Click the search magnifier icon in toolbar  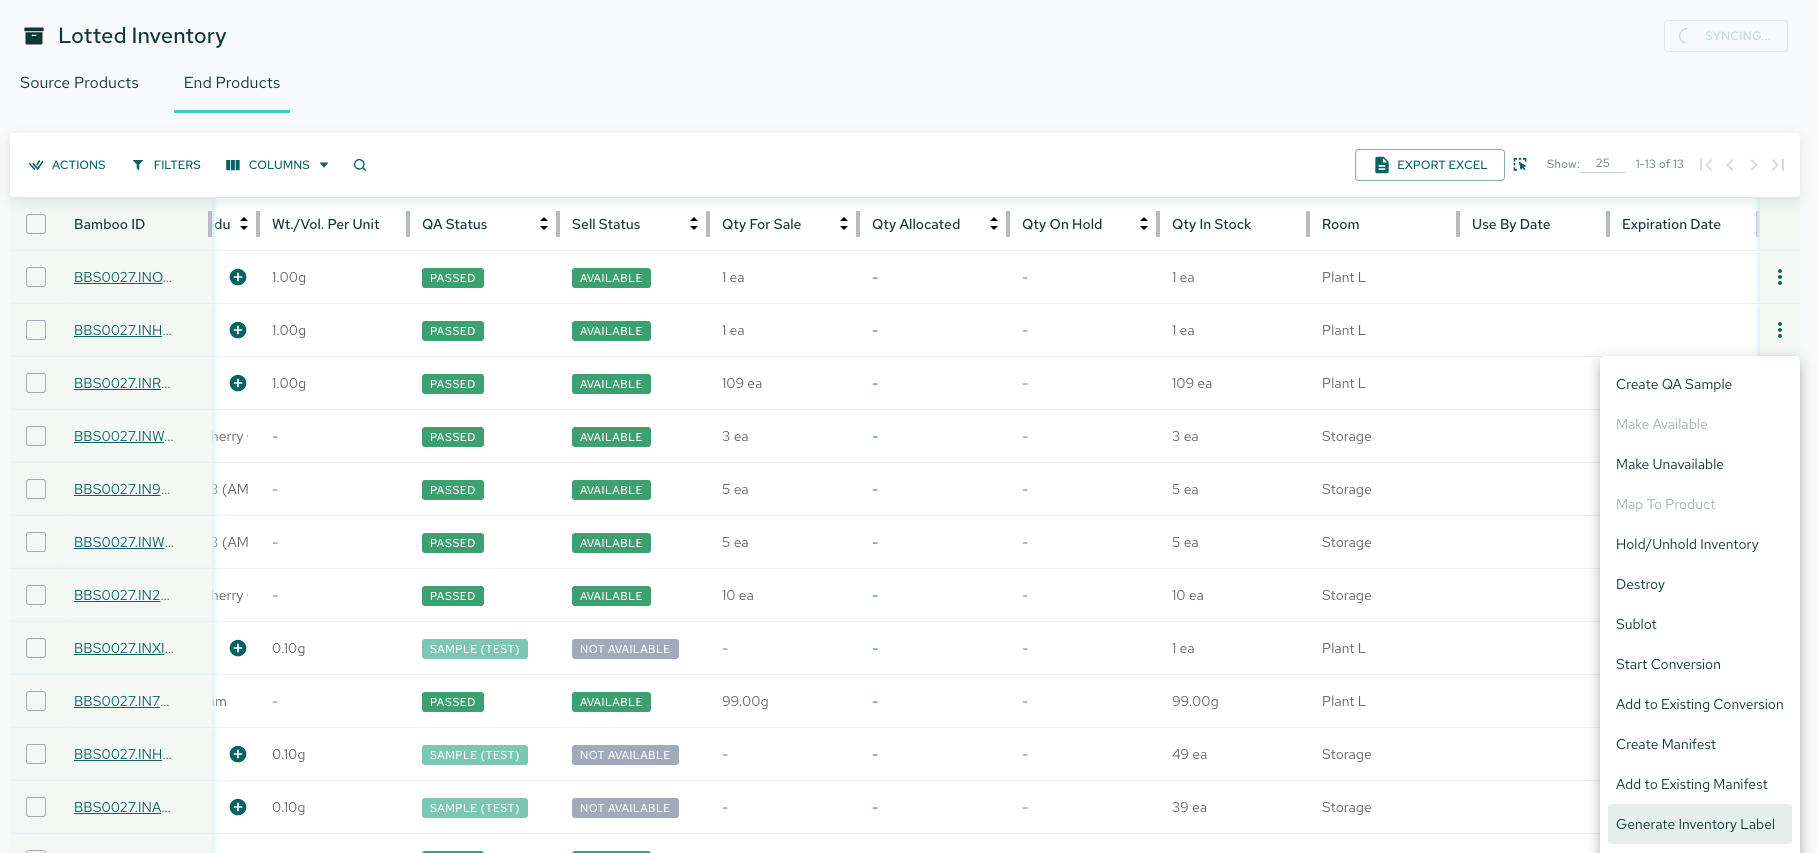click(360, 165)
